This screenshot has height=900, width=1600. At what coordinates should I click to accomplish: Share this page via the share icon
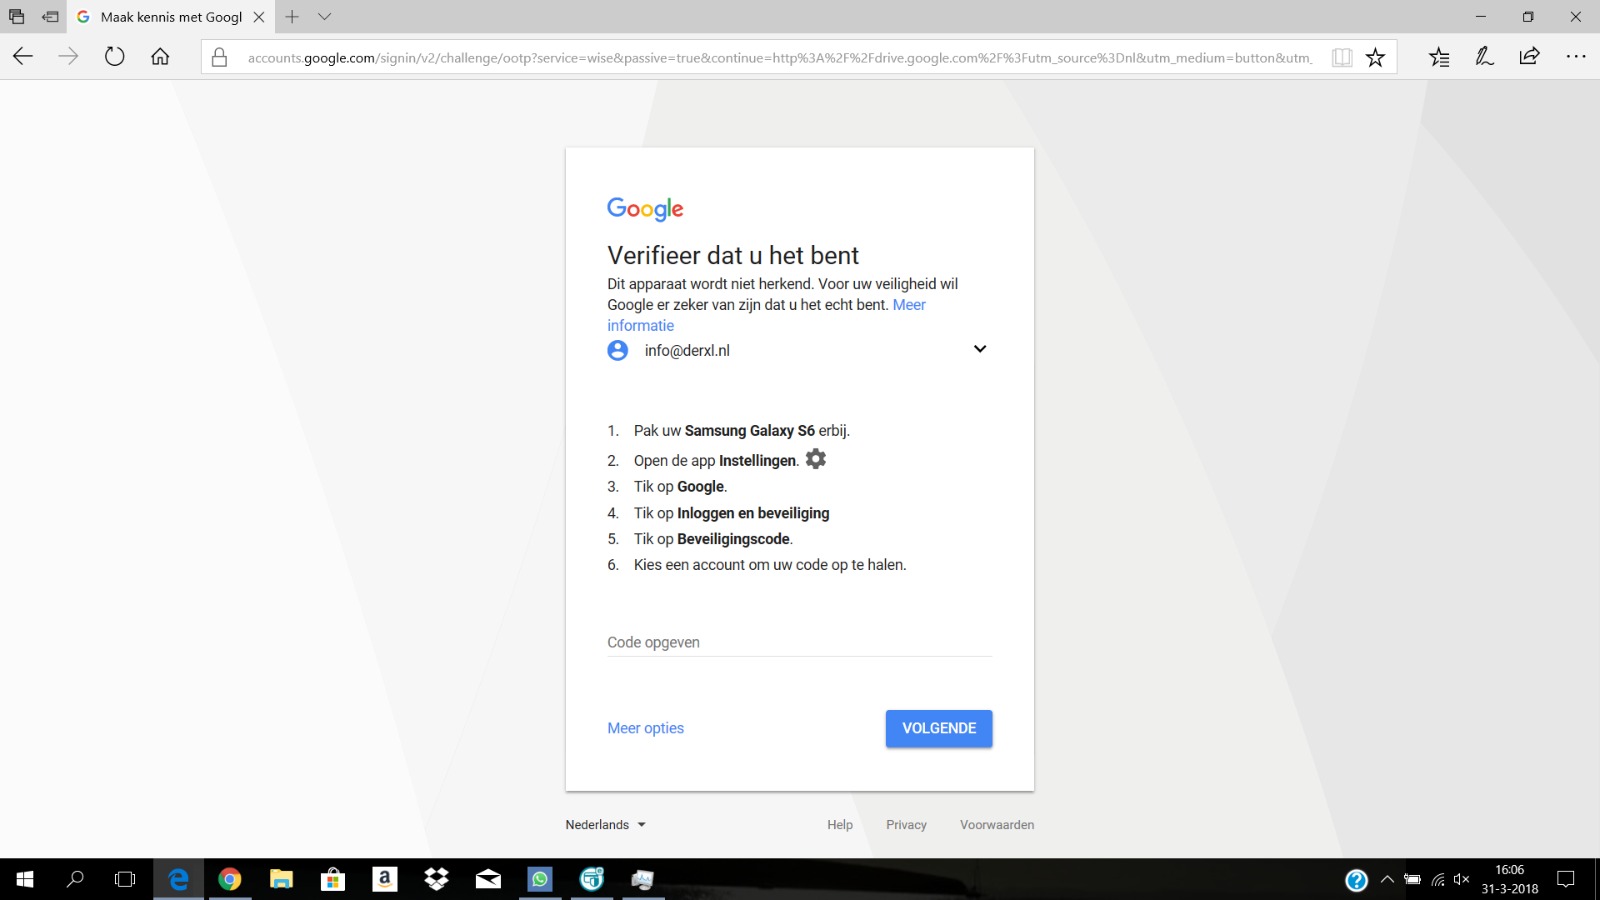[1530, 57]
